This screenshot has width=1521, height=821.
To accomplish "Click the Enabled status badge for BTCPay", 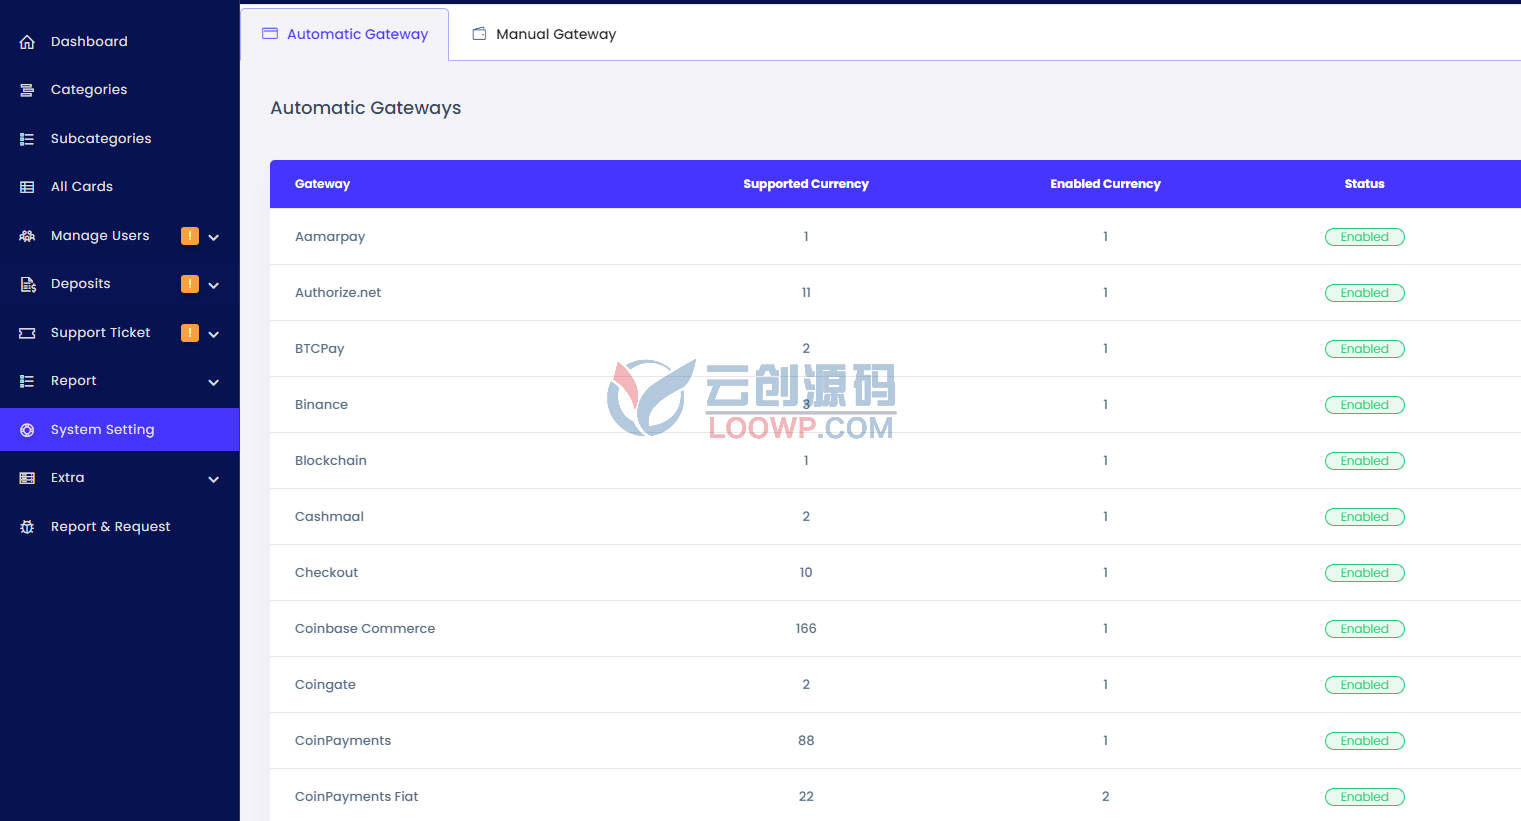I will click(x=1365, y=349).
